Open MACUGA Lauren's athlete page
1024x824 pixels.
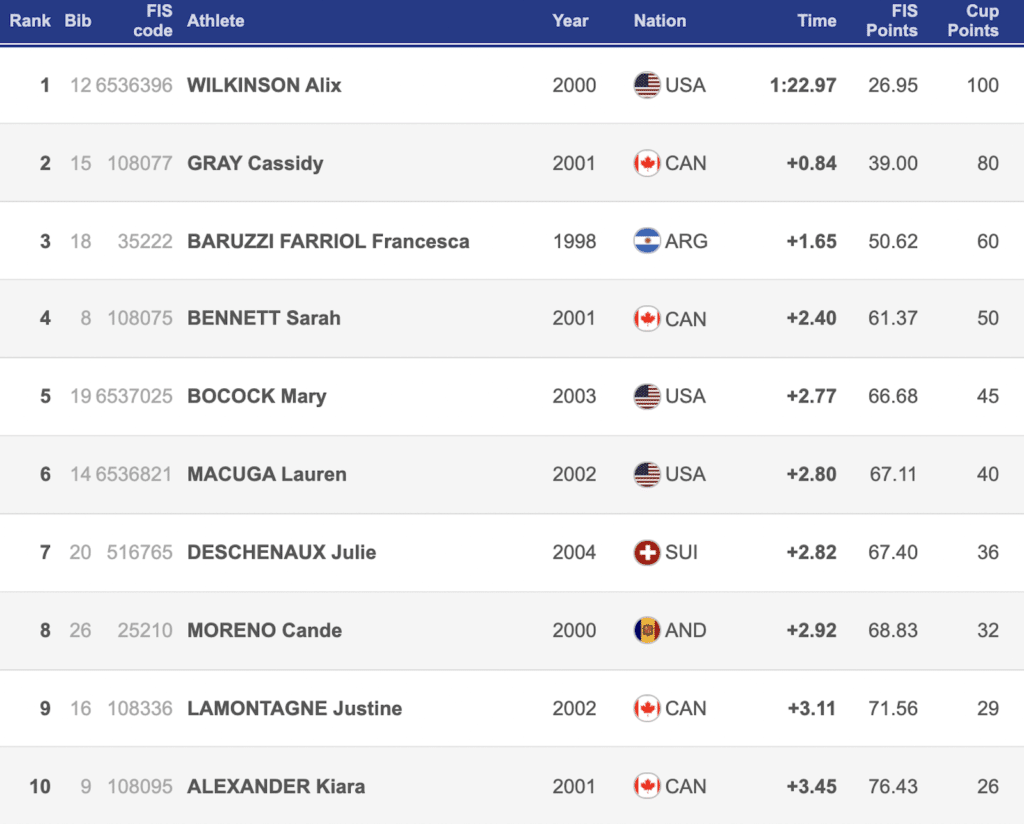pos(267,474)
